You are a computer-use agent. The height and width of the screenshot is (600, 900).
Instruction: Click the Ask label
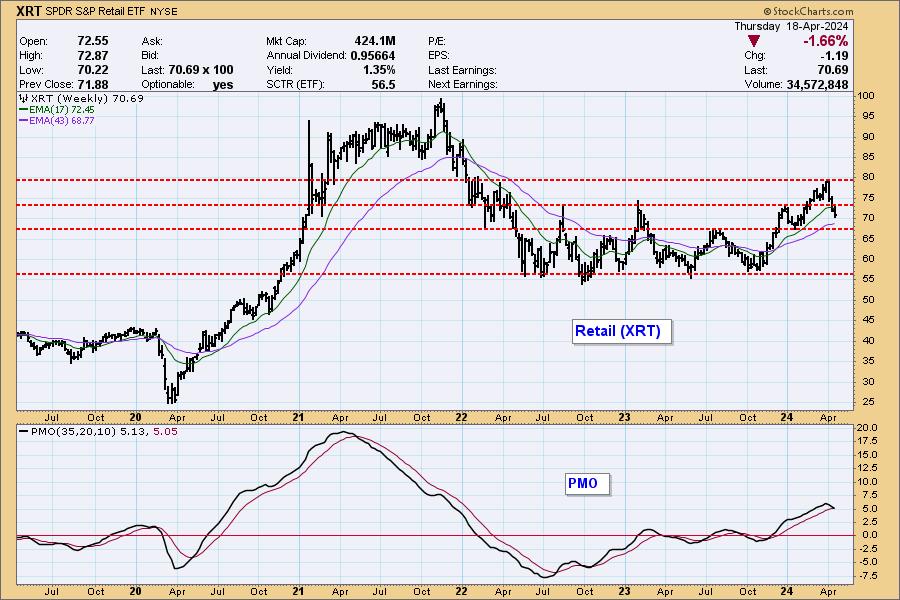[x=152, y=41]
